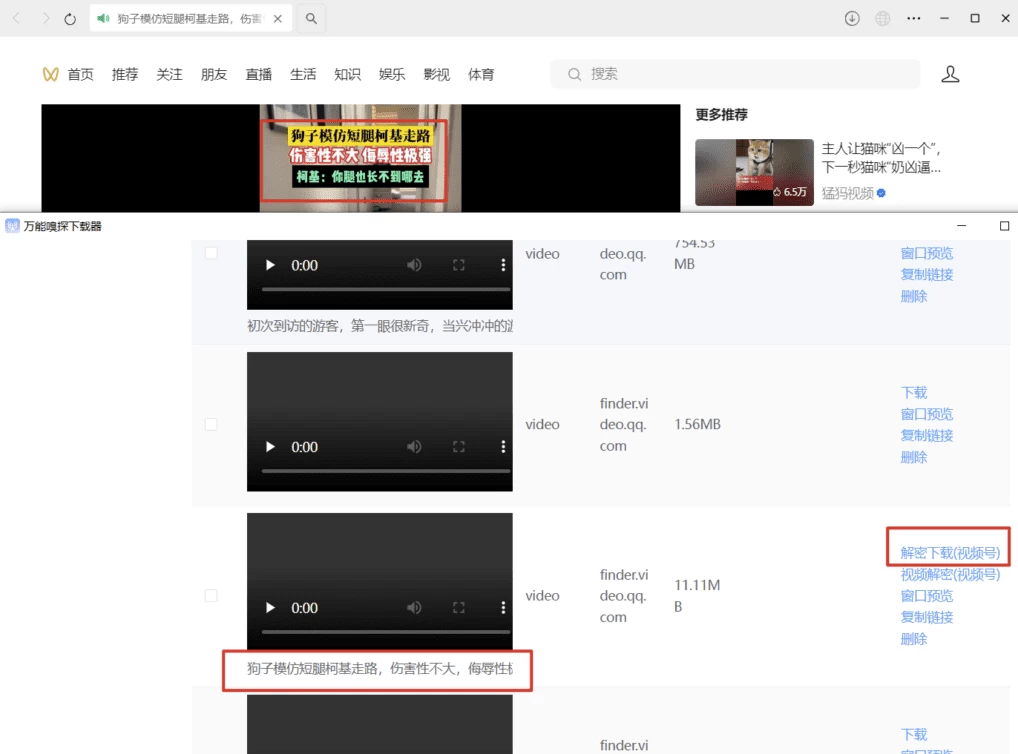Tick the checkbox for the 1.56MB video
This screenshot has width=1018, height=754.
(x=211, y=424)
